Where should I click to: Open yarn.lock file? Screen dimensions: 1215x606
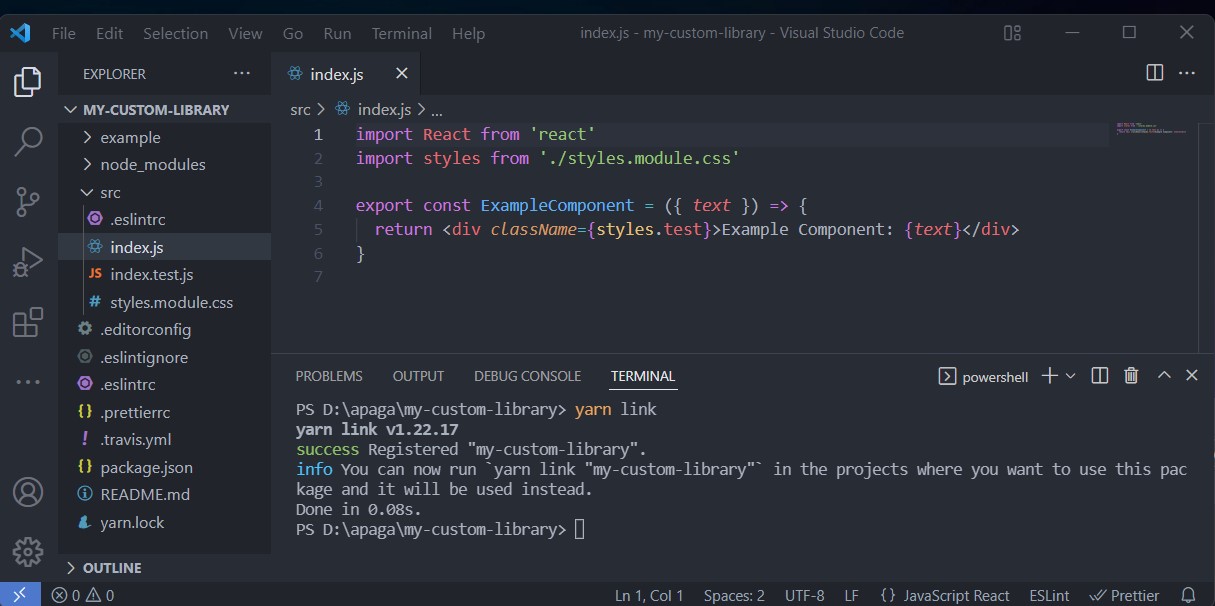tap(164, 522)
